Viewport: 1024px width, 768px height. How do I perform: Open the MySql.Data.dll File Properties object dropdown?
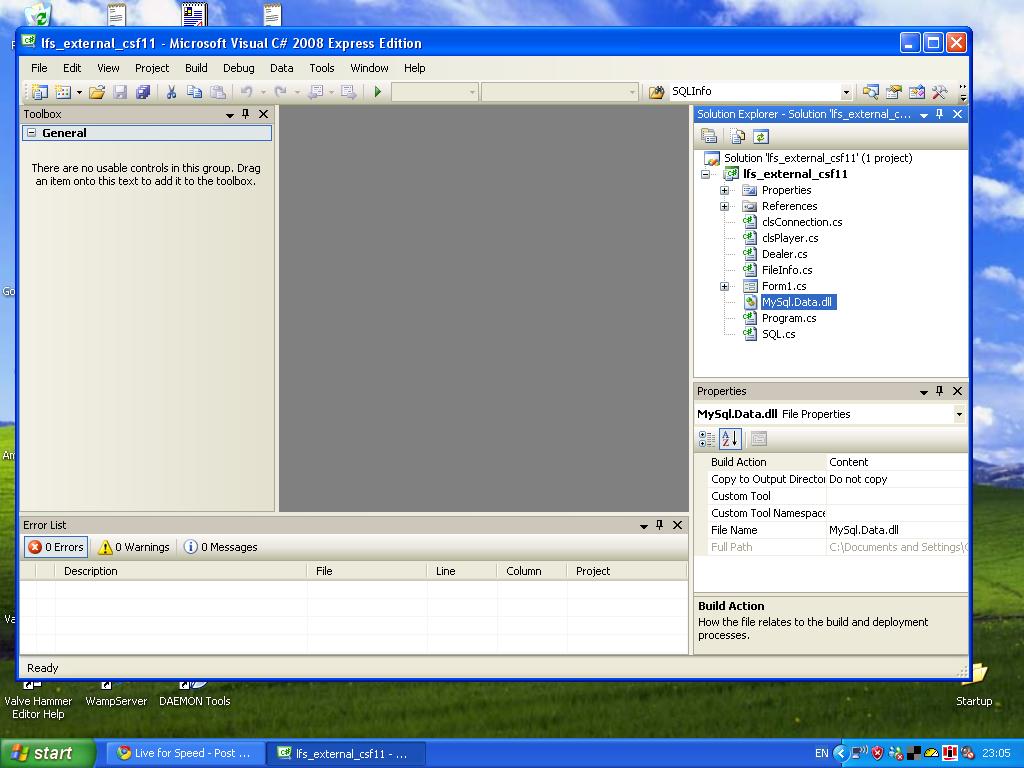[x=959, y=415]
